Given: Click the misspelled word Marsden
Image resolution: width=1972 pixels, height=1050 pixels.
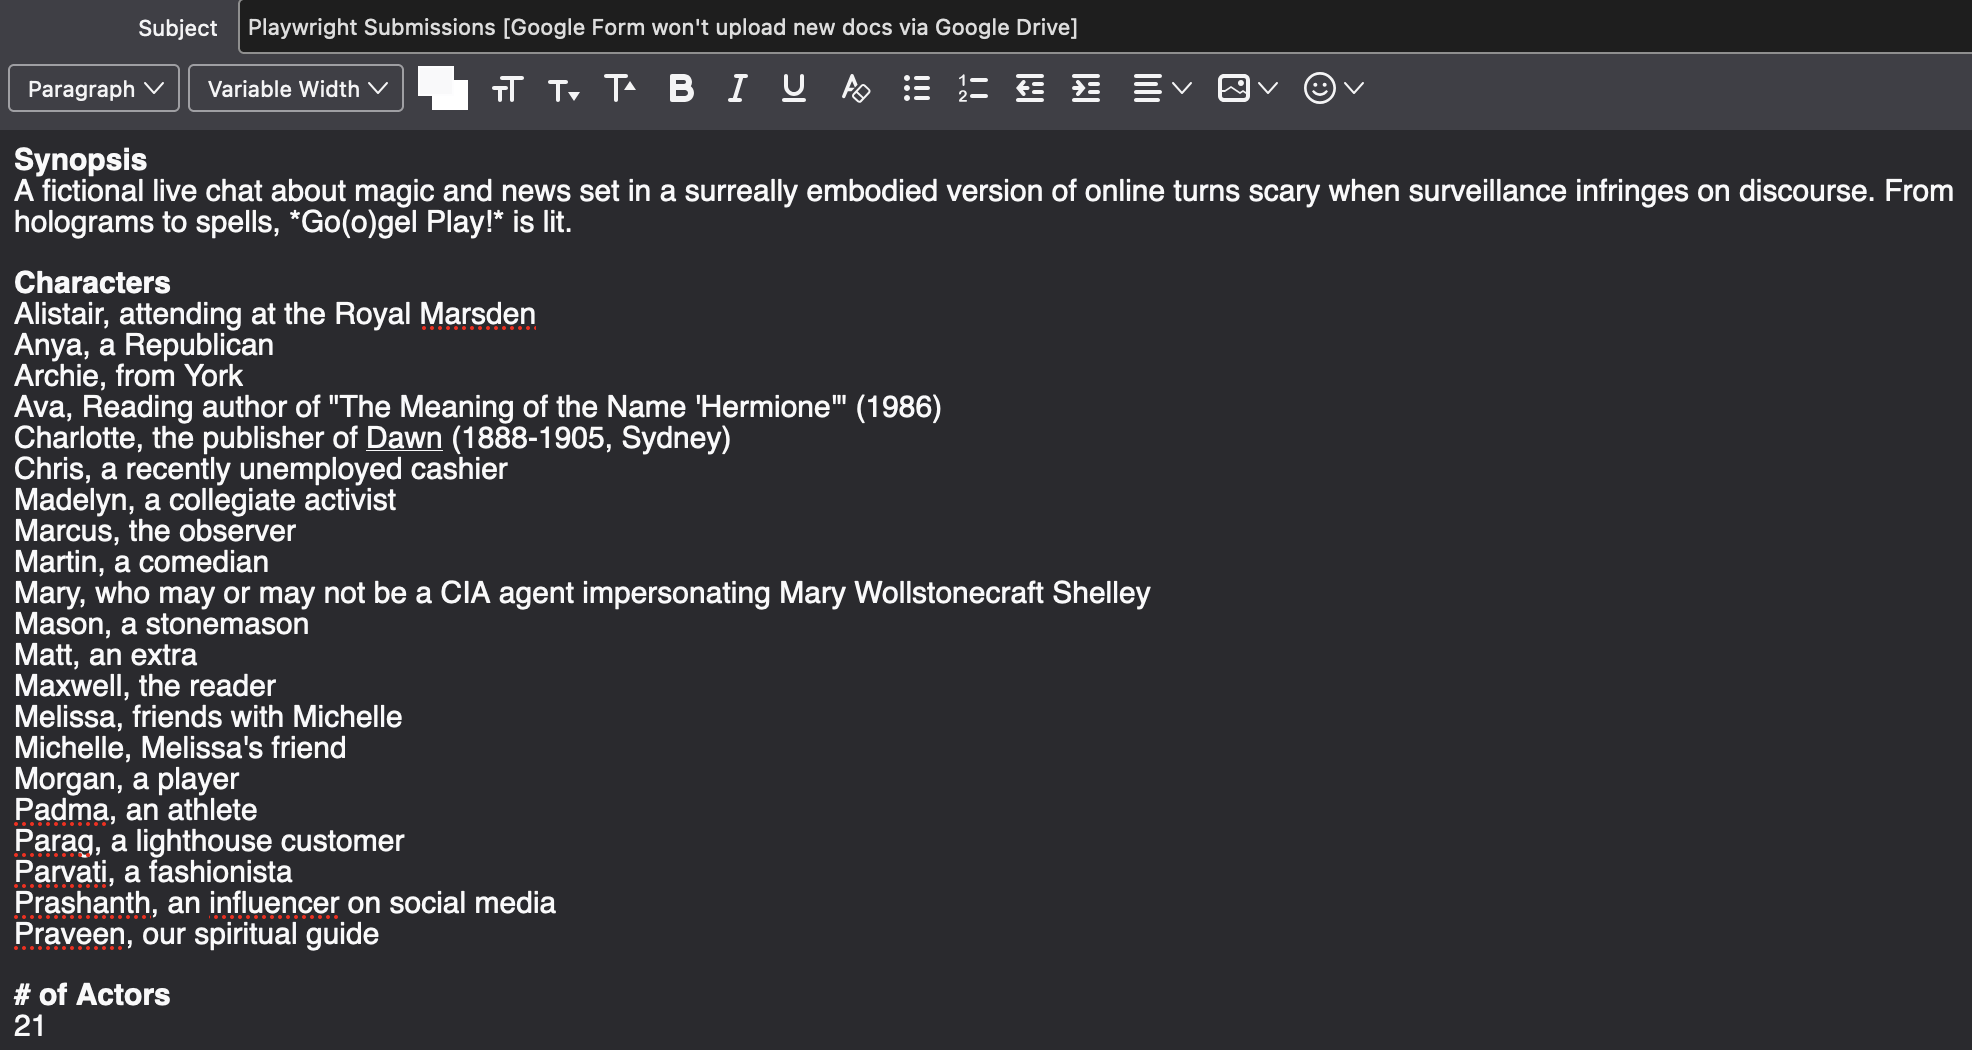Looking at the screenshot, I should (477, 314).
